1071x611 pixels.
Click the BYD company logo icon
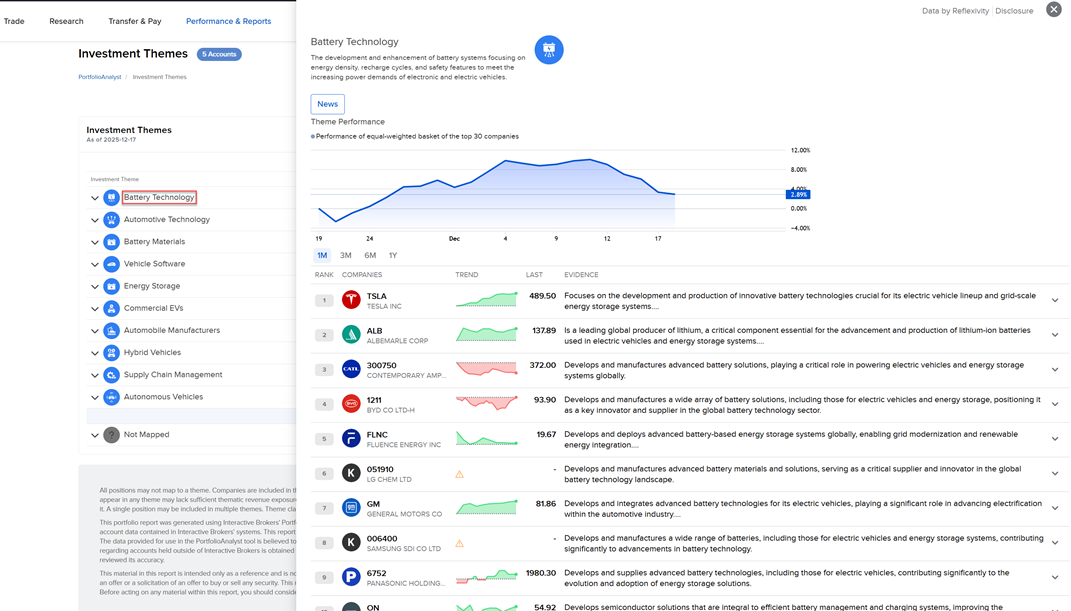[x=351, y=404]
